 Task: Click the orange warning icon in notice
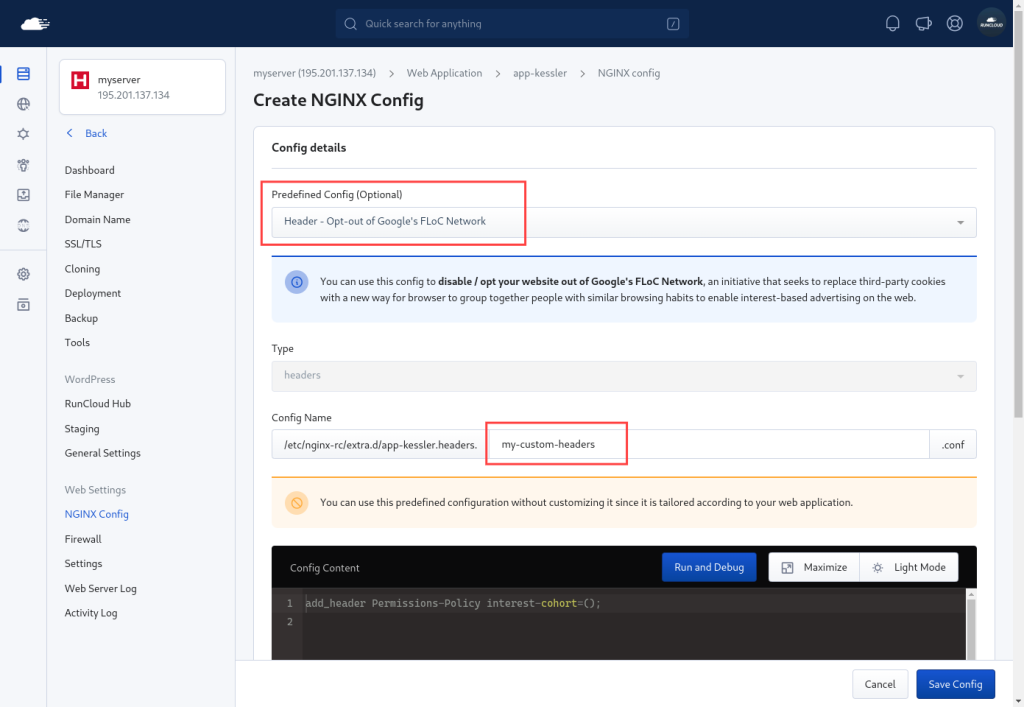(x=296, y=503)
